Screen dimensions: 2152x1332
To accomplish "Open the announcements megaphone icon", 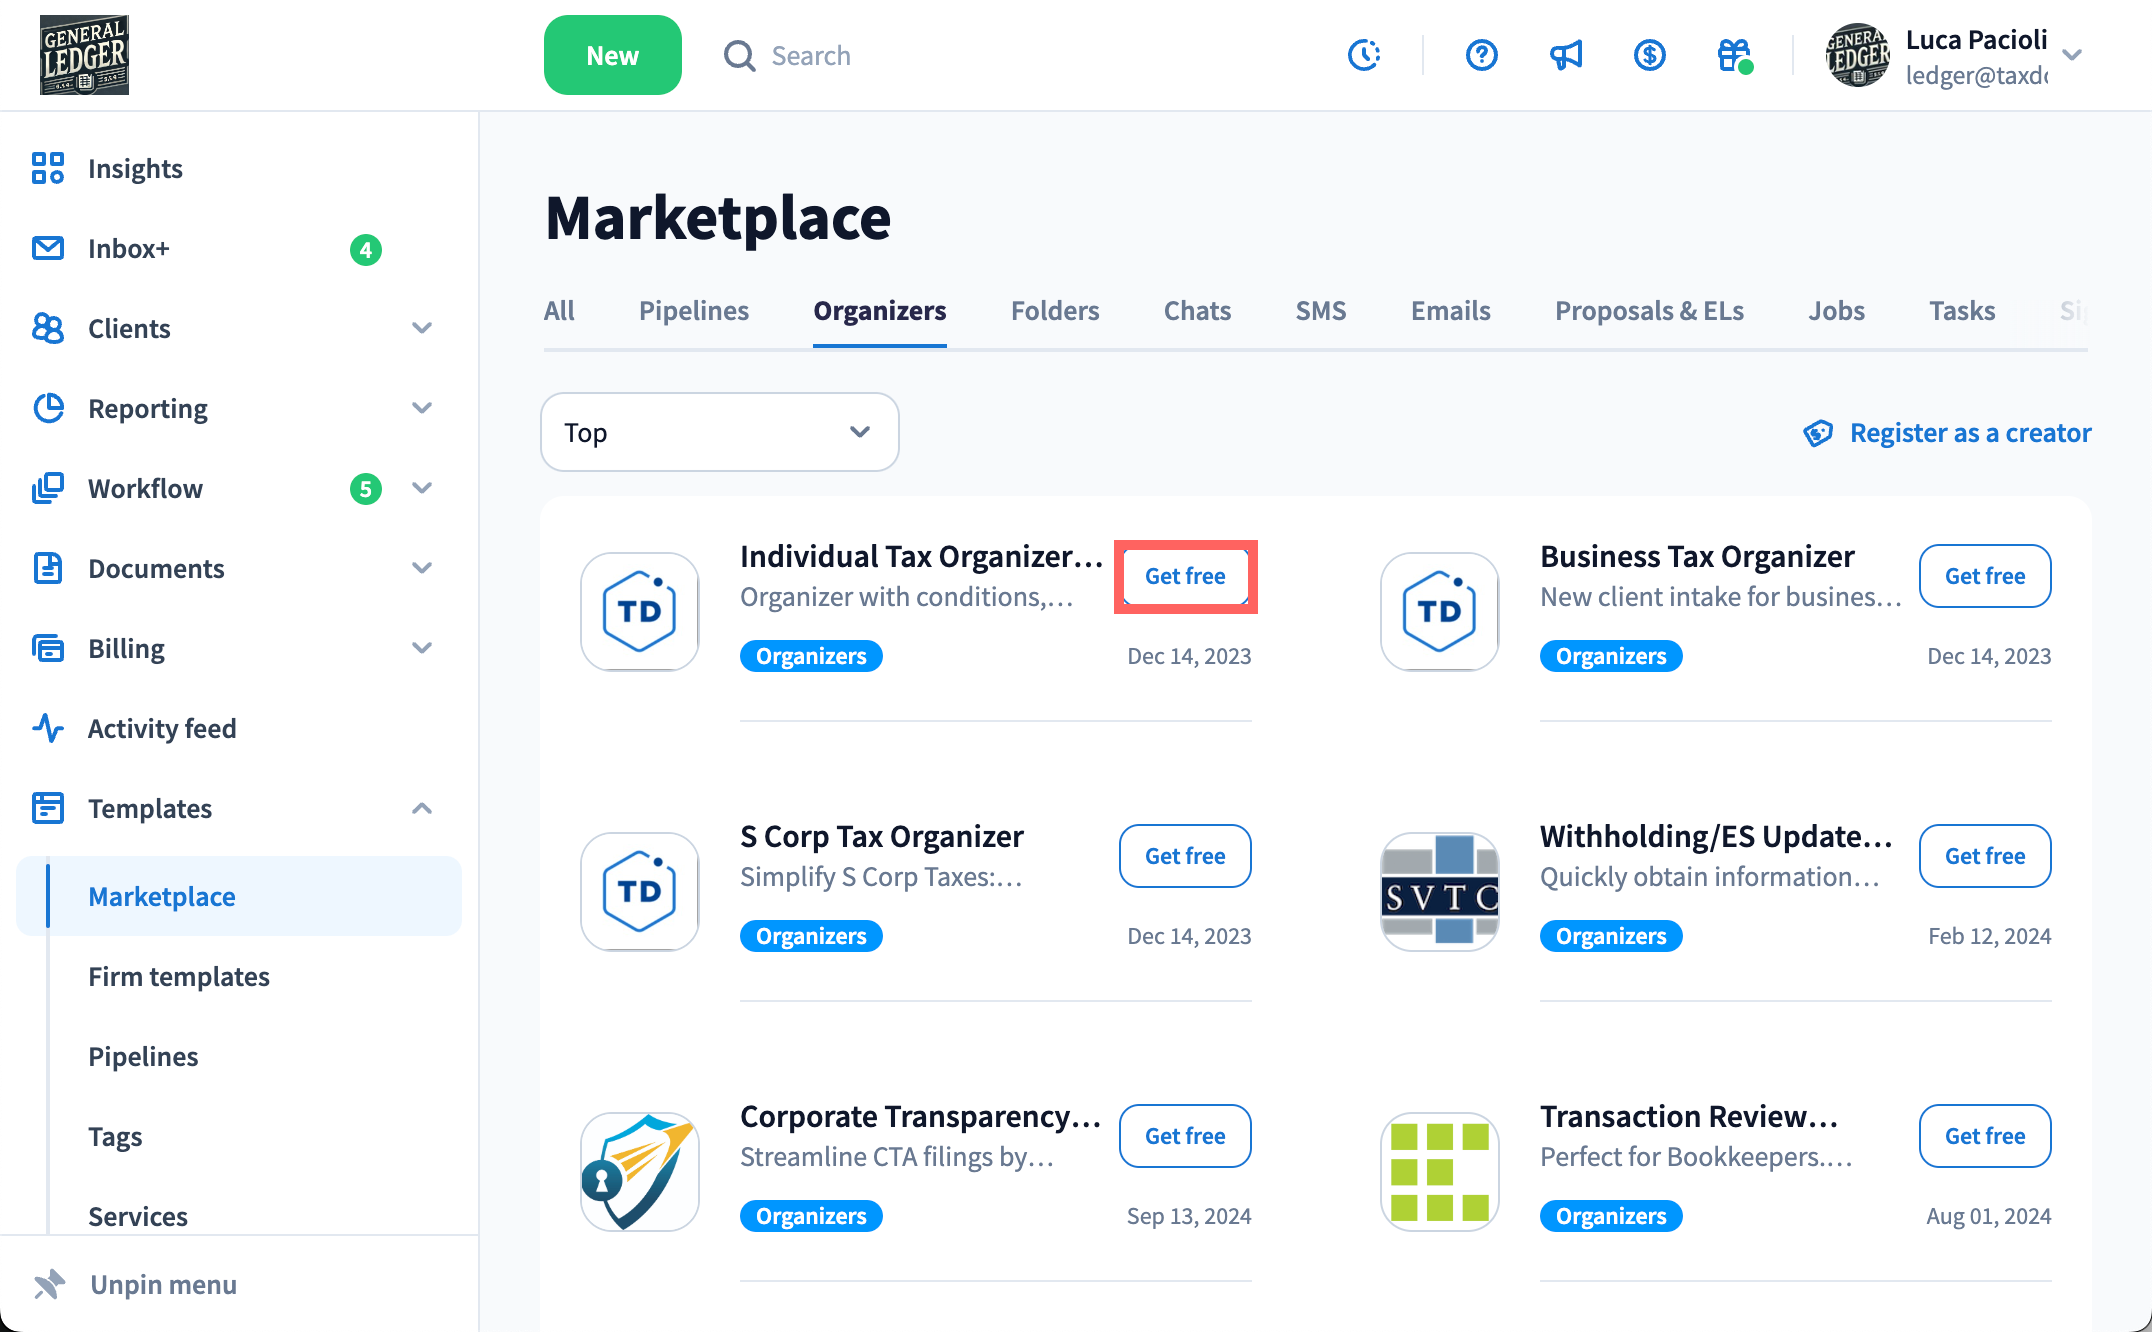I will click(1566, 55).
